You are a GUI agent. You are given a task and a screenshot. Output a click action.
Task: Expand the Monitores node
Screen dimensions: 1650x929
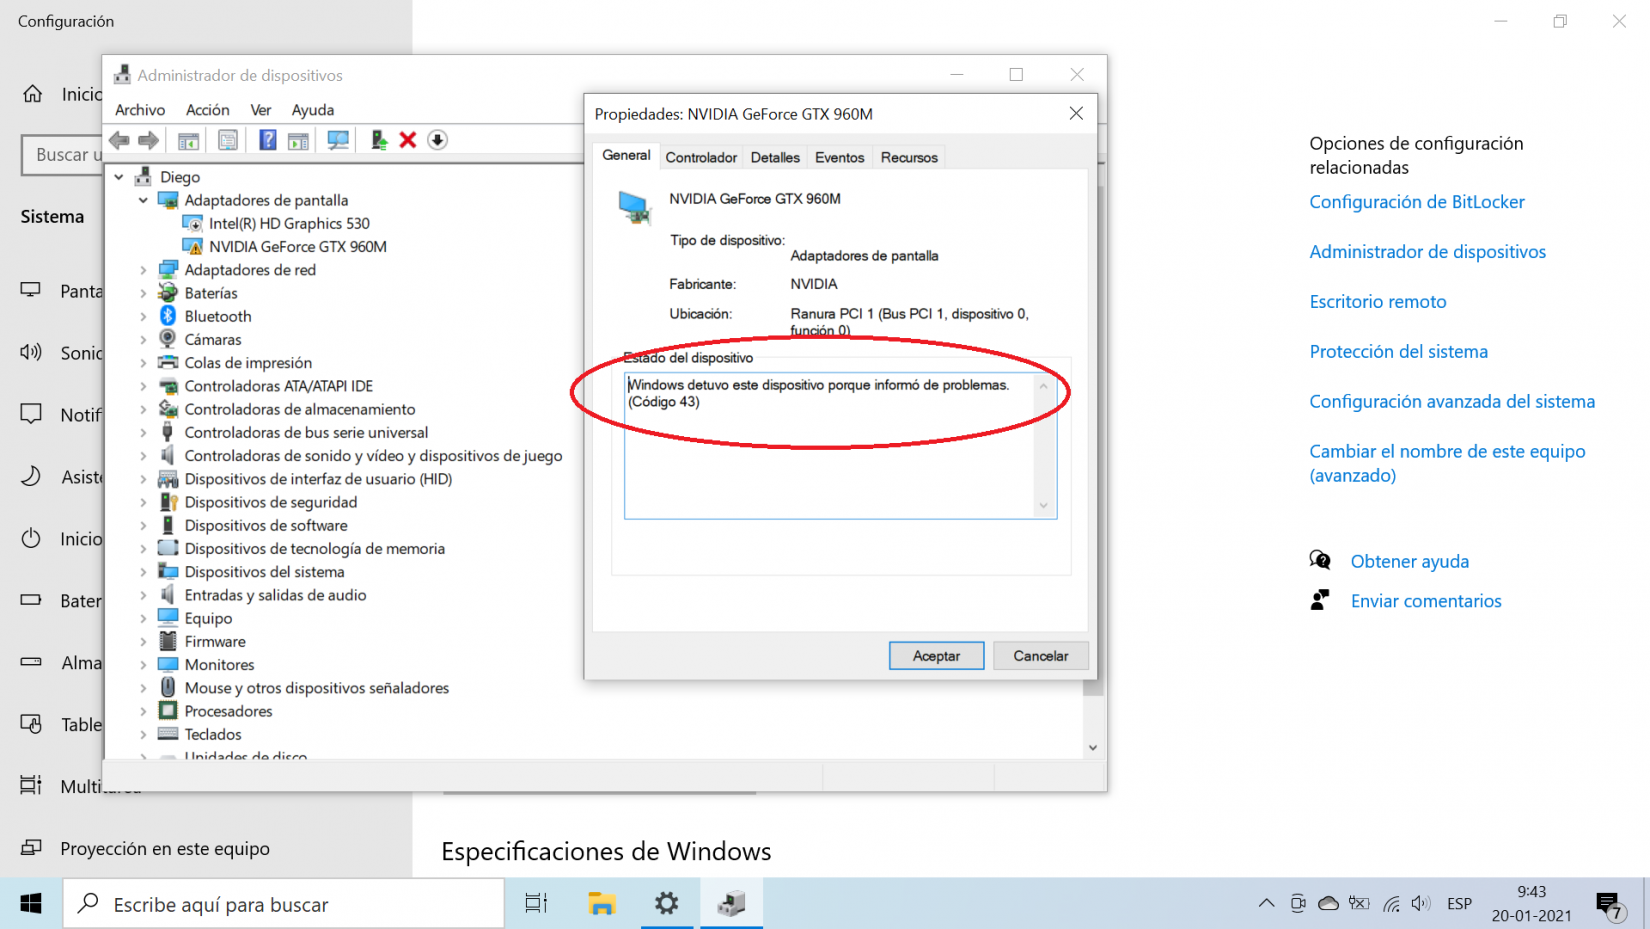pos(143,665)
